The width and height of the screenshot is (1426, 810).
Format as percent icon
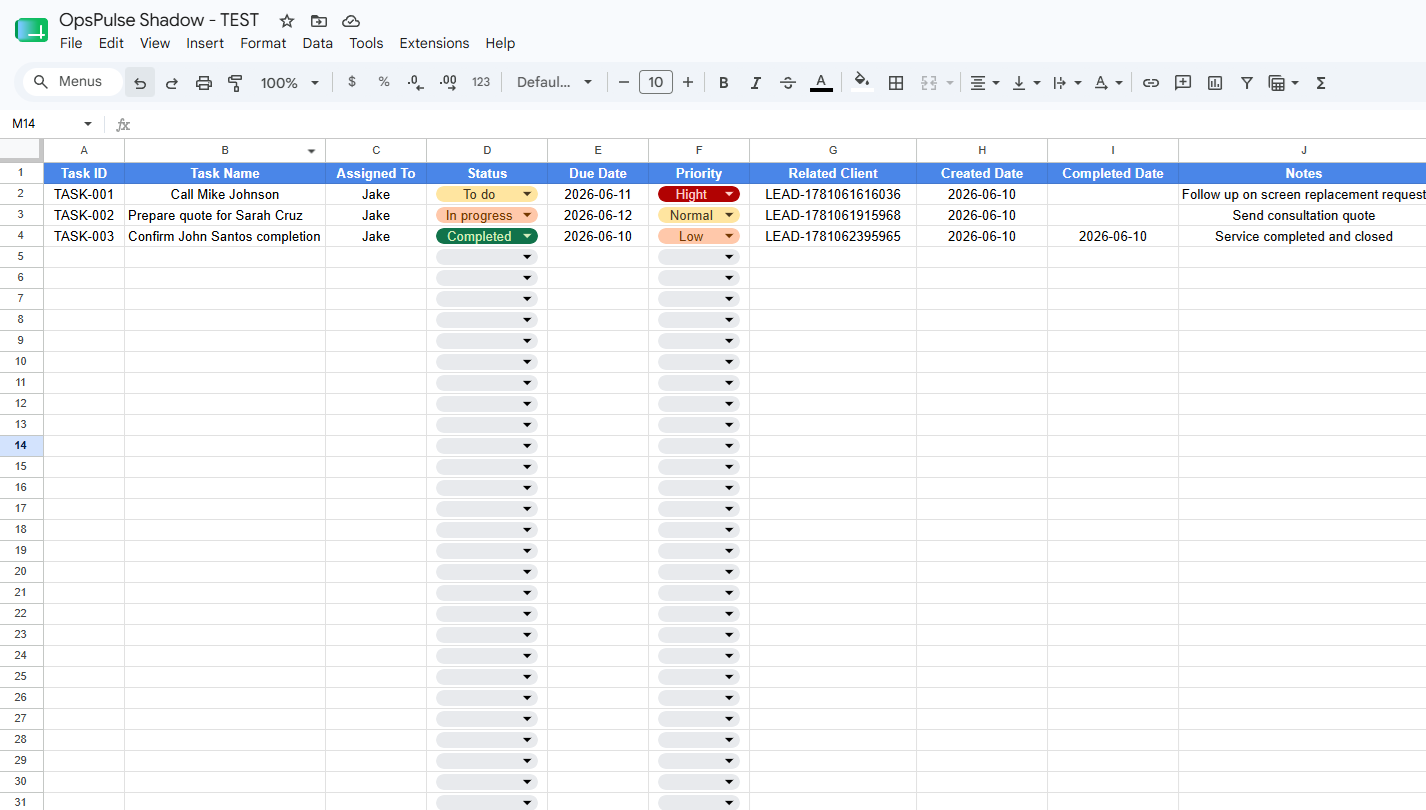pos(384,82)
